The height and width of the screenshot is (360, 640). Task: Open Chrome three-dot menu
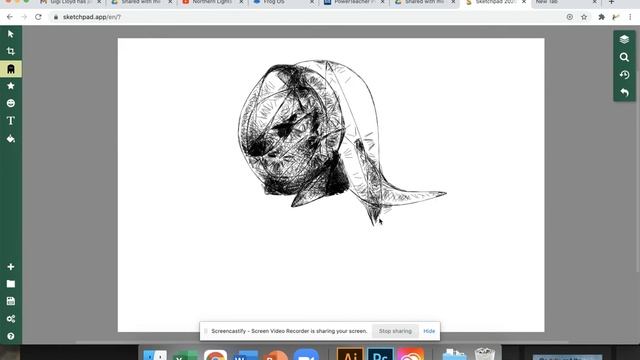tap(630, 17)
